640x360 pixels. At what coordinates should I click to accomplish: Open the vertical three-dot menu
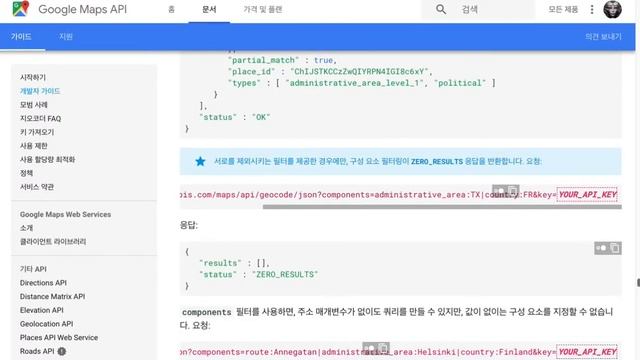tap(592, 9)
